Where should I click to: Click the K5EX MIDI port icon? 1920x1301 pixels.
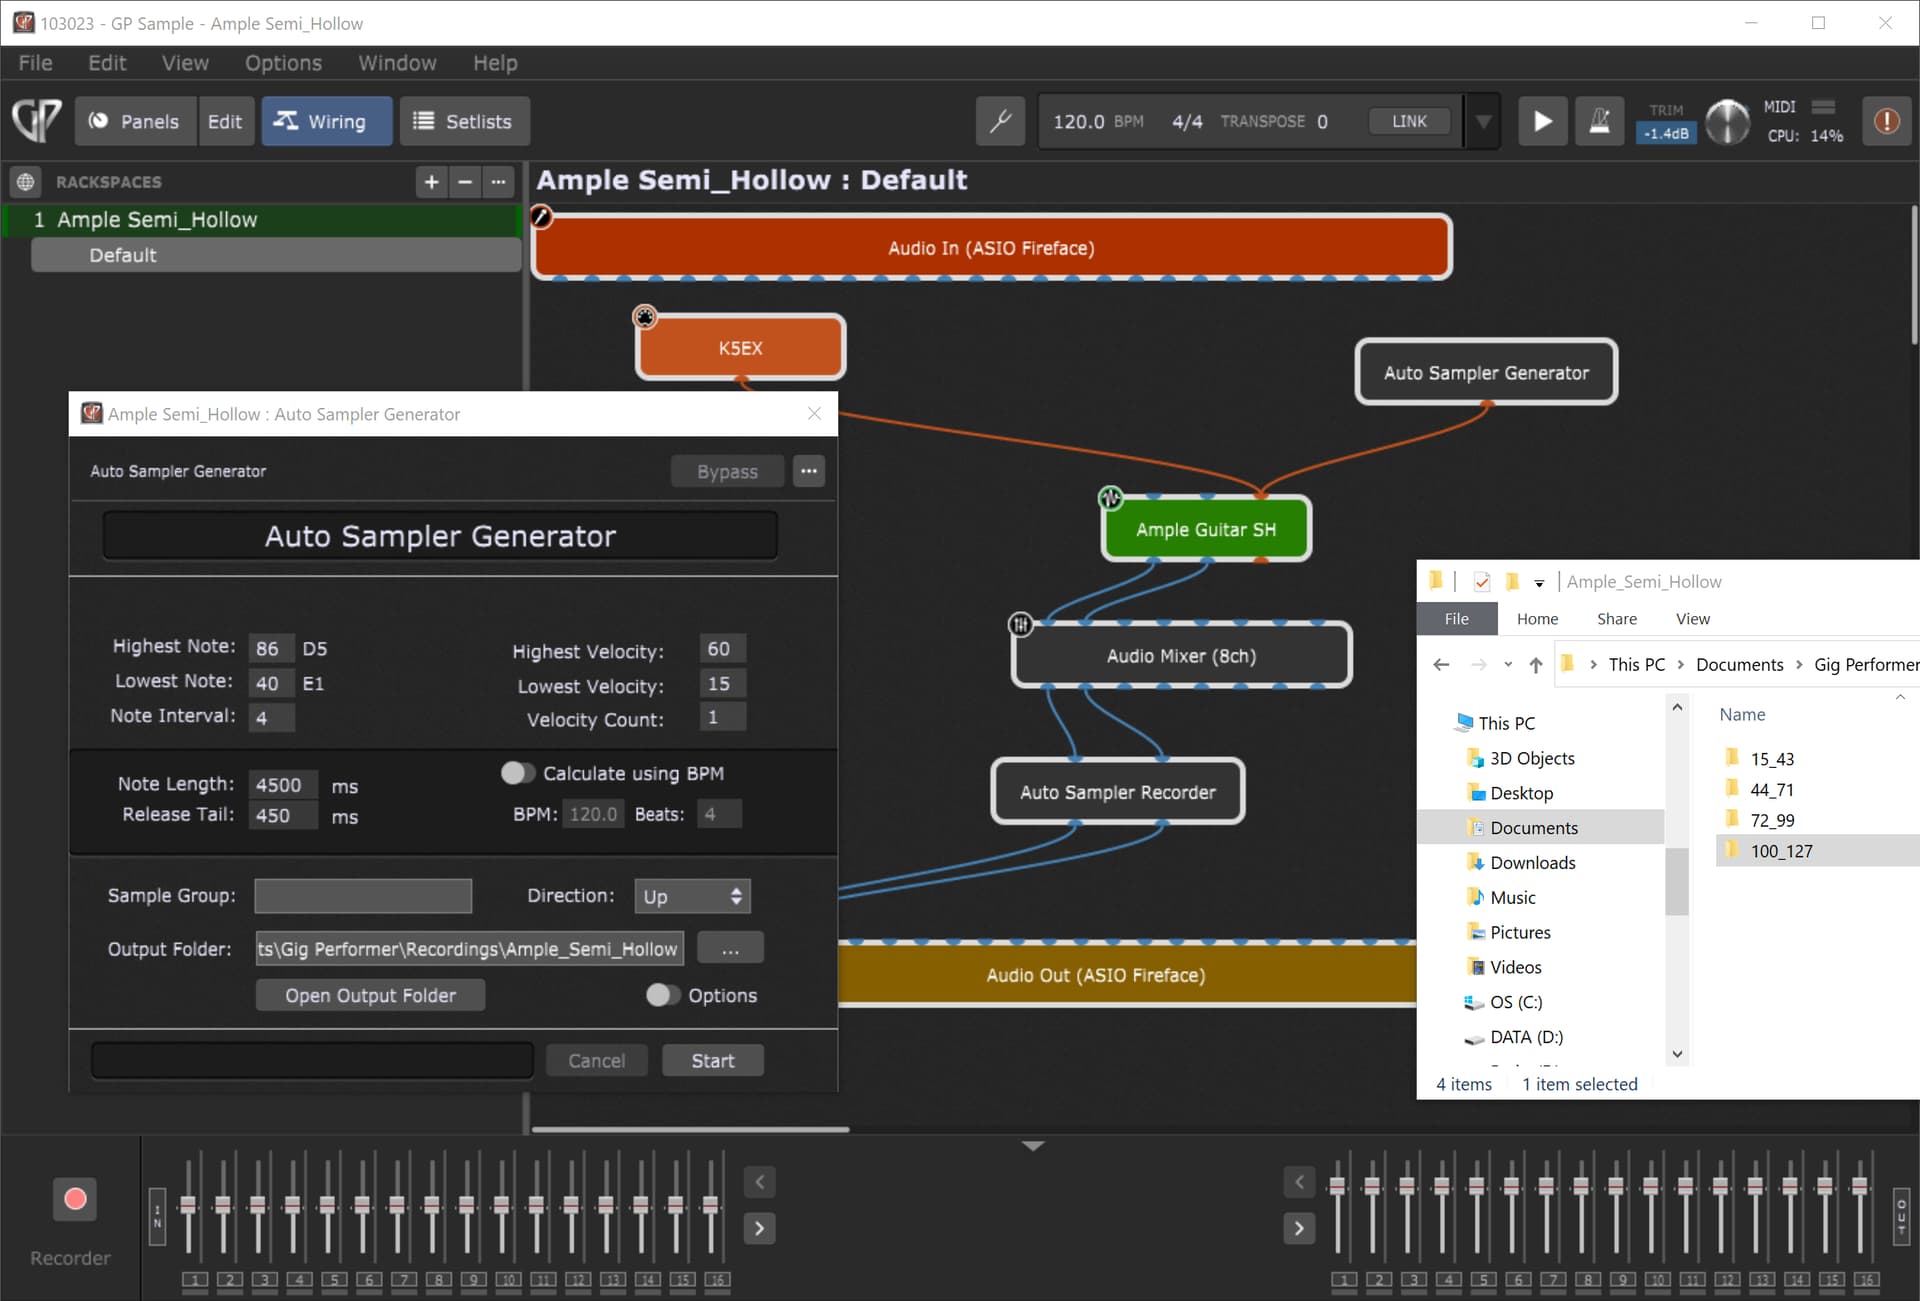click(645, 317)
